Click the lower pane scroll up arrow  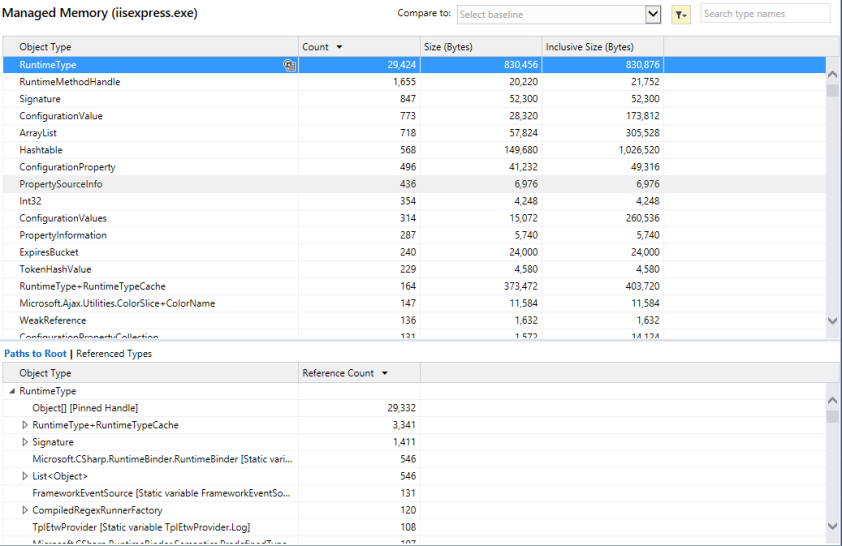(x=832, y=400)
